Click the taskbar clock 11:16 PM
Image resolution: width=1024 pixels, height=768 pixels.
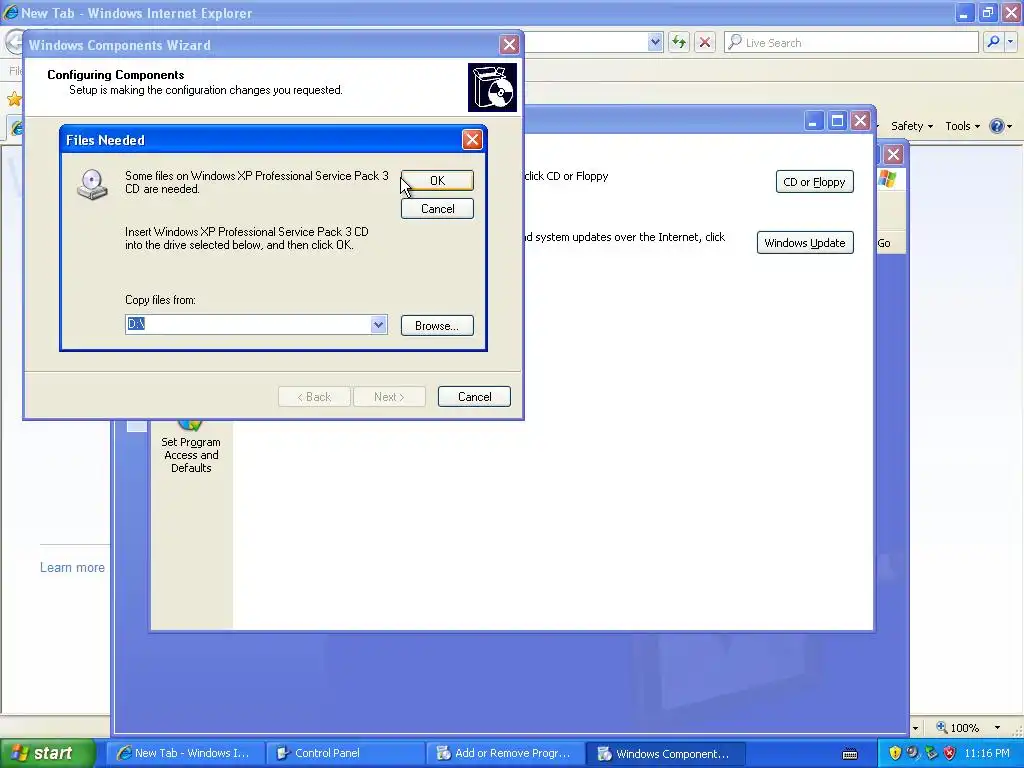pos(987,754)
